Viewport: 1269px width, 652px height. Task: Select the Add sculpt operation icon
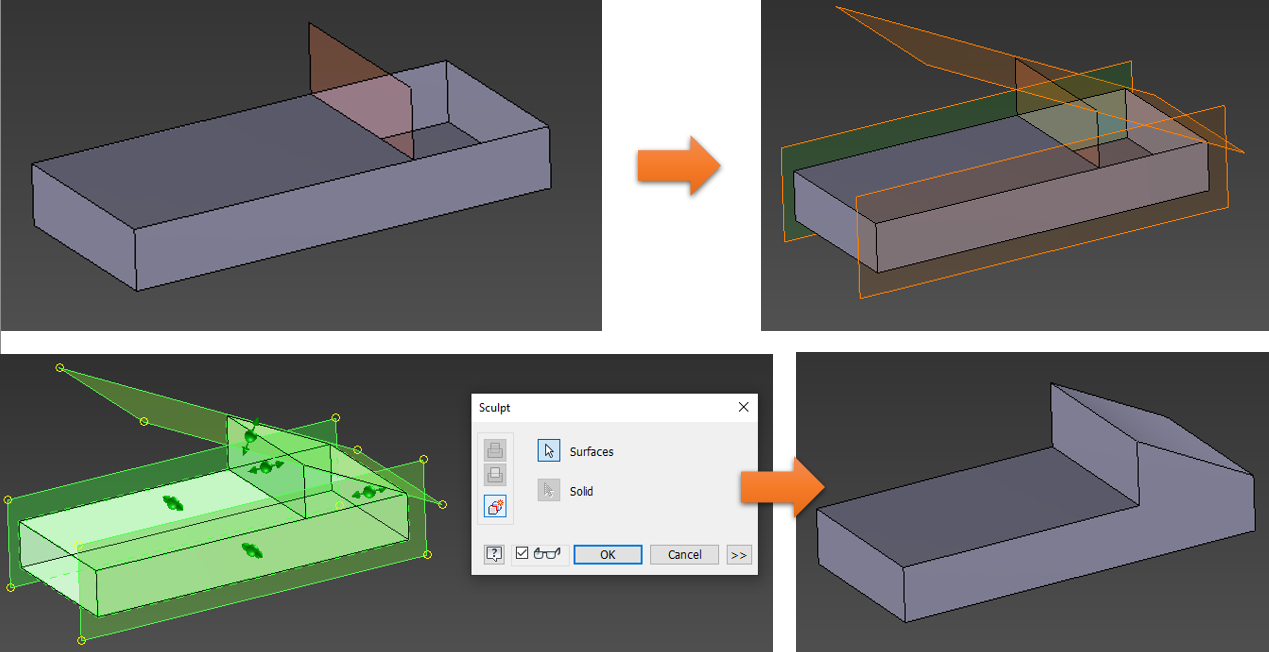coord(495,451)
